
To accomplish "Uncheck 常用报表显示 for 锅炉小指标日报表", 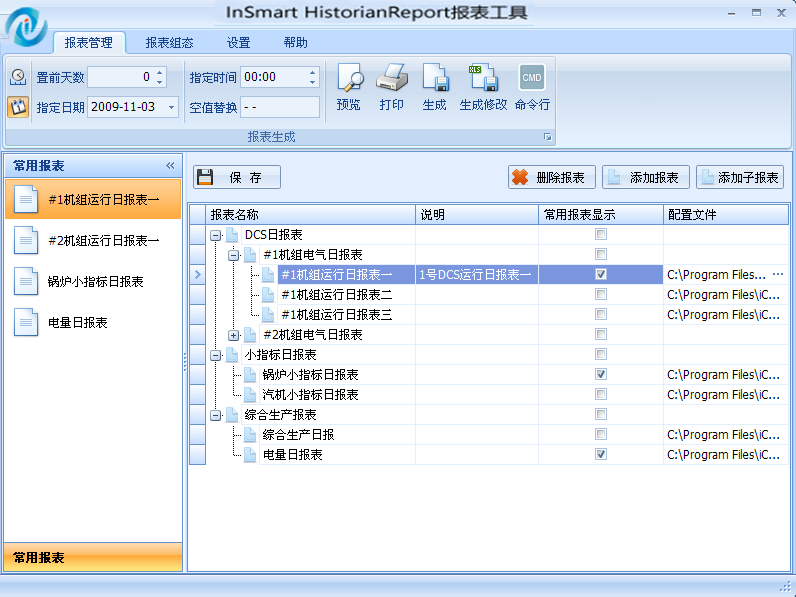I will [x=601, y=375].
